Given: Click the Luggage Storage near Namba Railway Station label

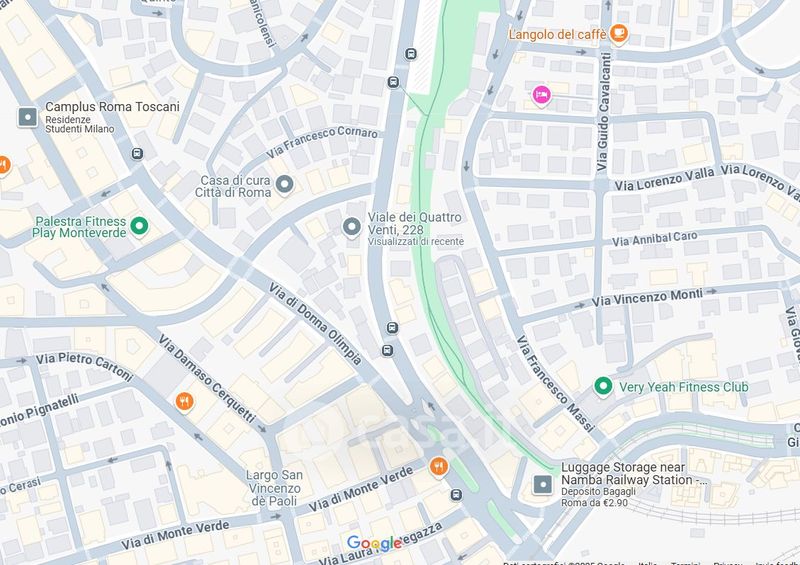Looking at the screenshot, I should coord(634,474).
